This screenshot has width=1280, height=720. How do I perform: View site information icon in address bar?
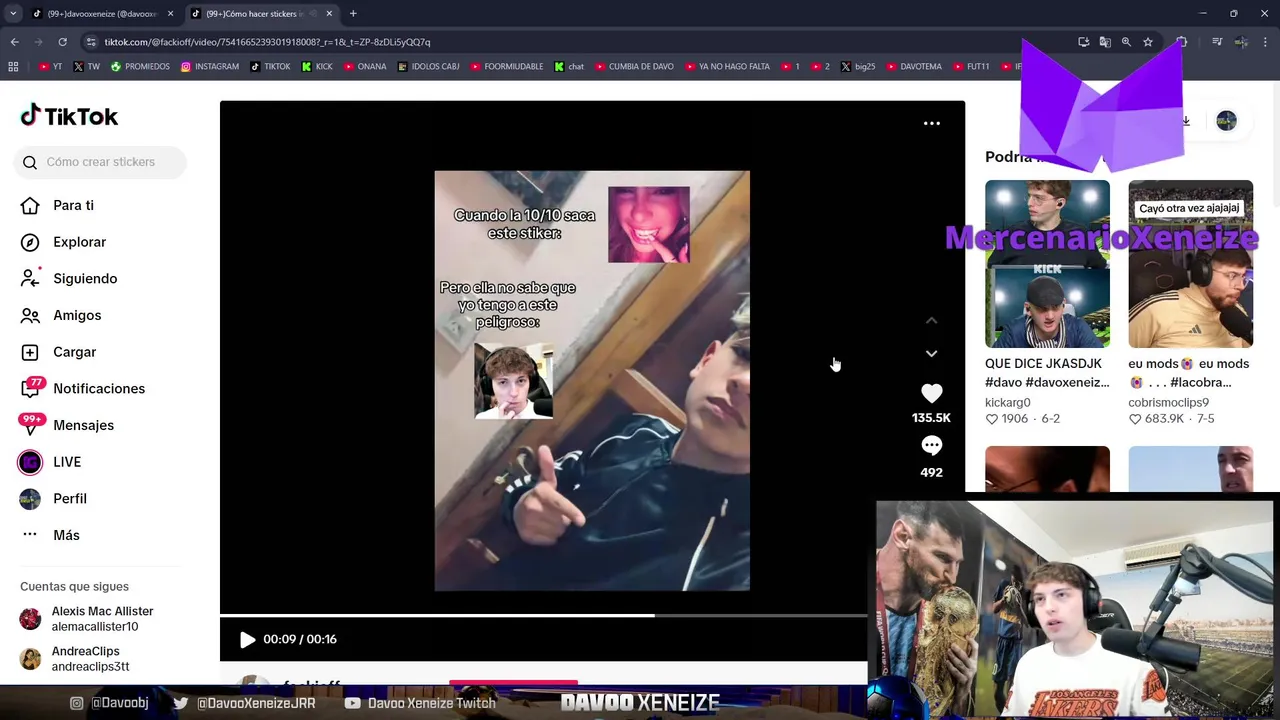(91, 42)
